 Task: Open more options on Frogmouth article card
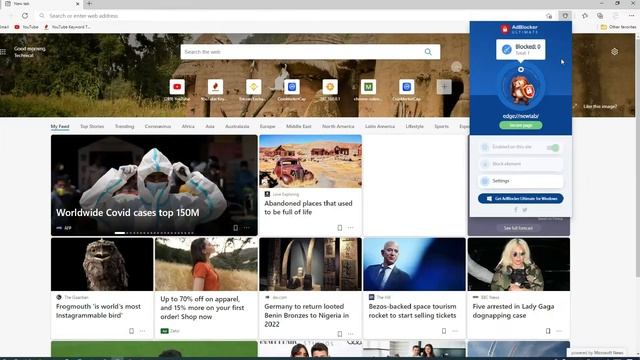[142, 331]
